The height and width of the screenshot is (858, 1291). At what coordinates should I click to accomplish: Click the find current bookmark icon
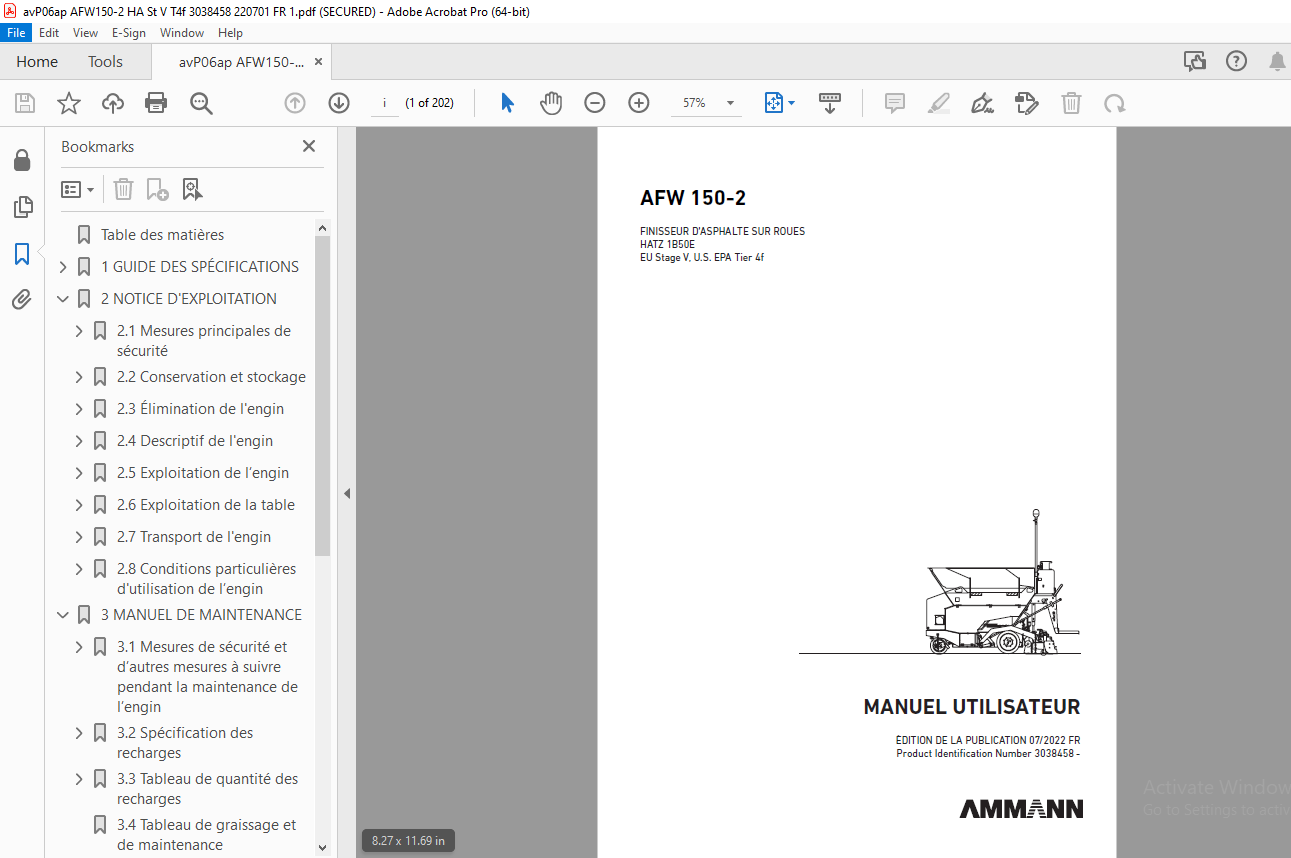pyautogui.click(x=192, y=189)
